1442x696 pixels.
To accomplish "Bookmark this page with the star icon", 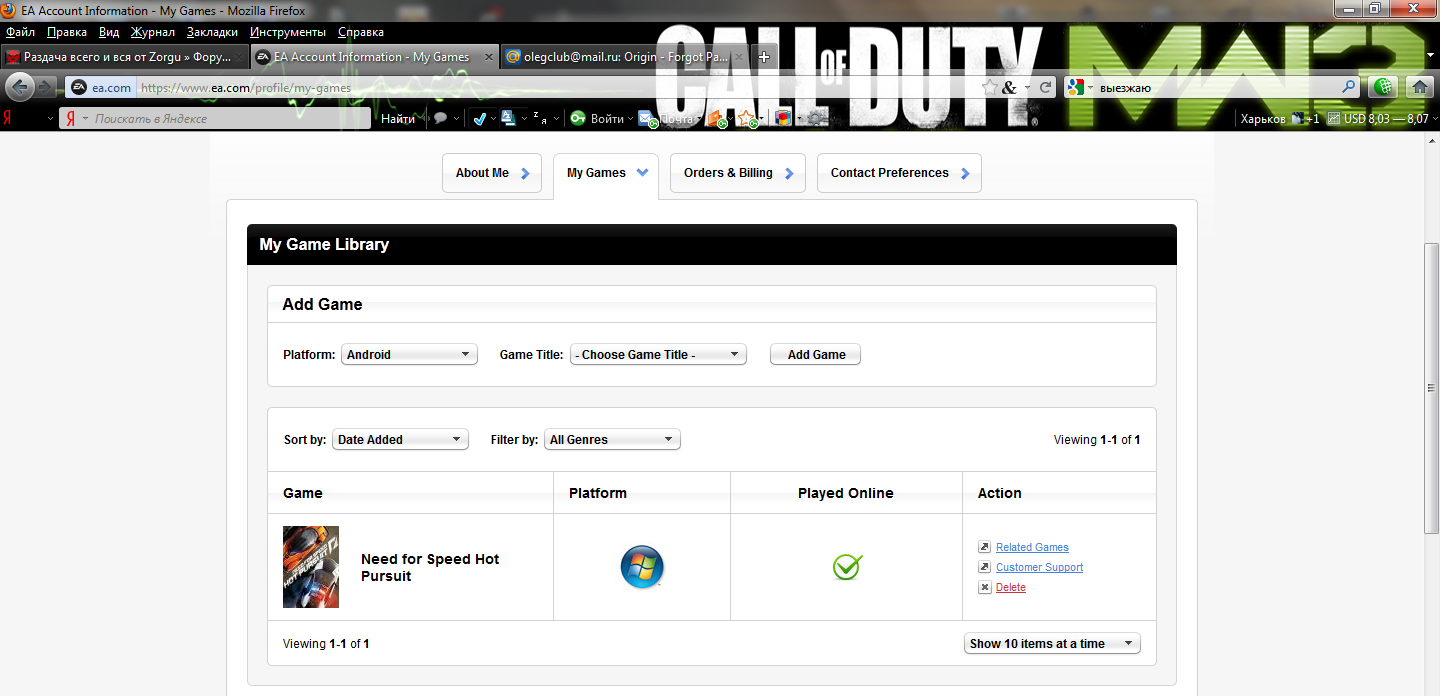I will (x=990, y=88).
